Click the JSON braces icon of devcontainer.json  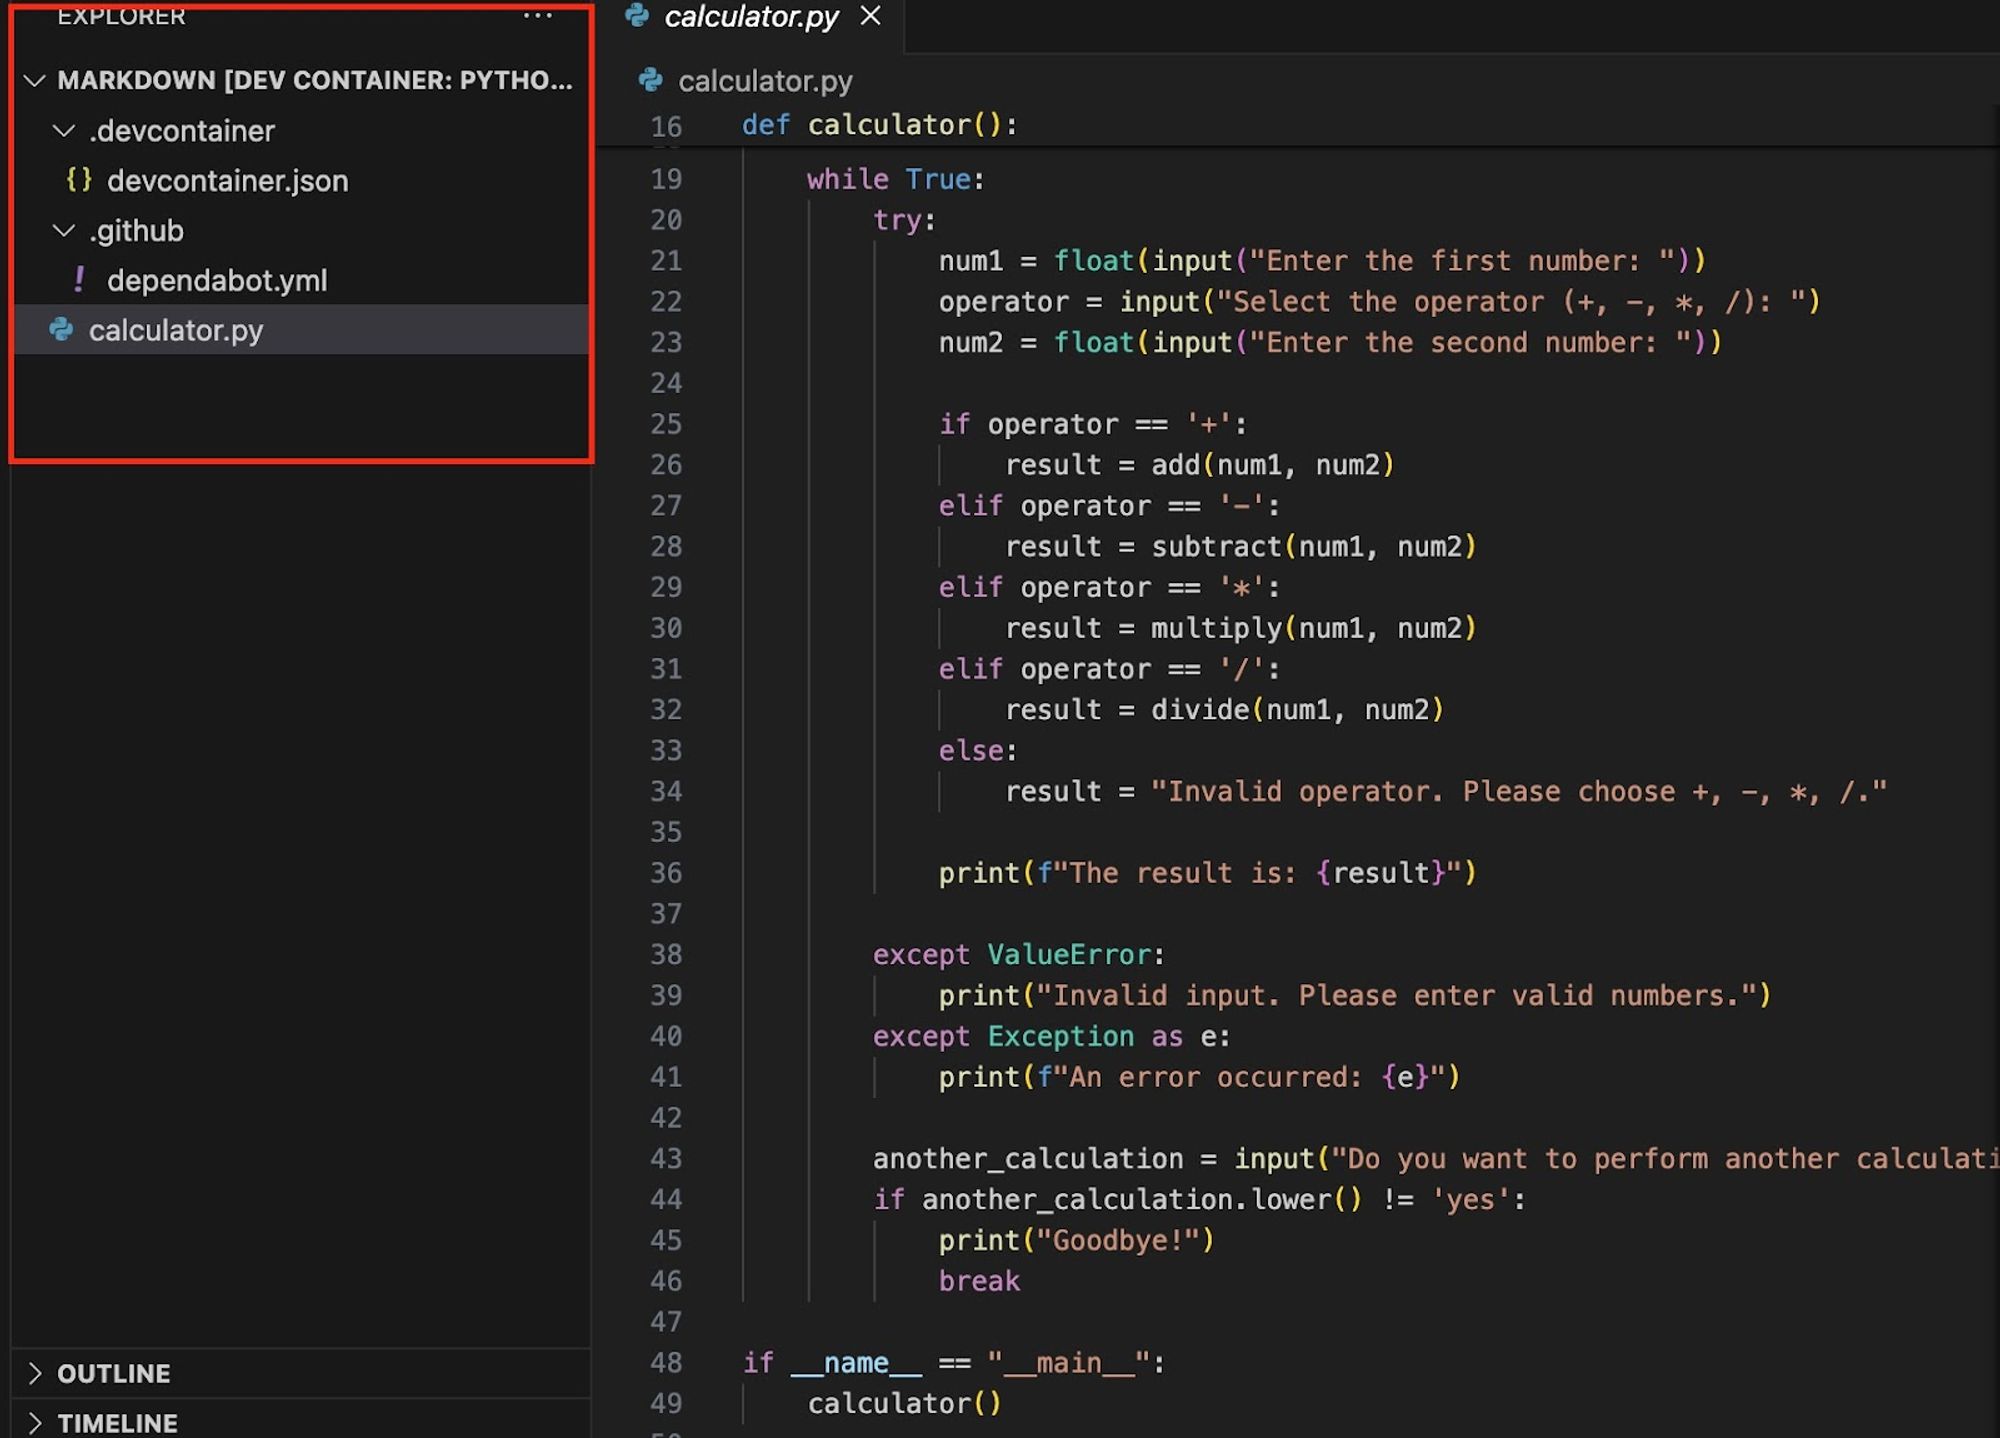(79, 180)
